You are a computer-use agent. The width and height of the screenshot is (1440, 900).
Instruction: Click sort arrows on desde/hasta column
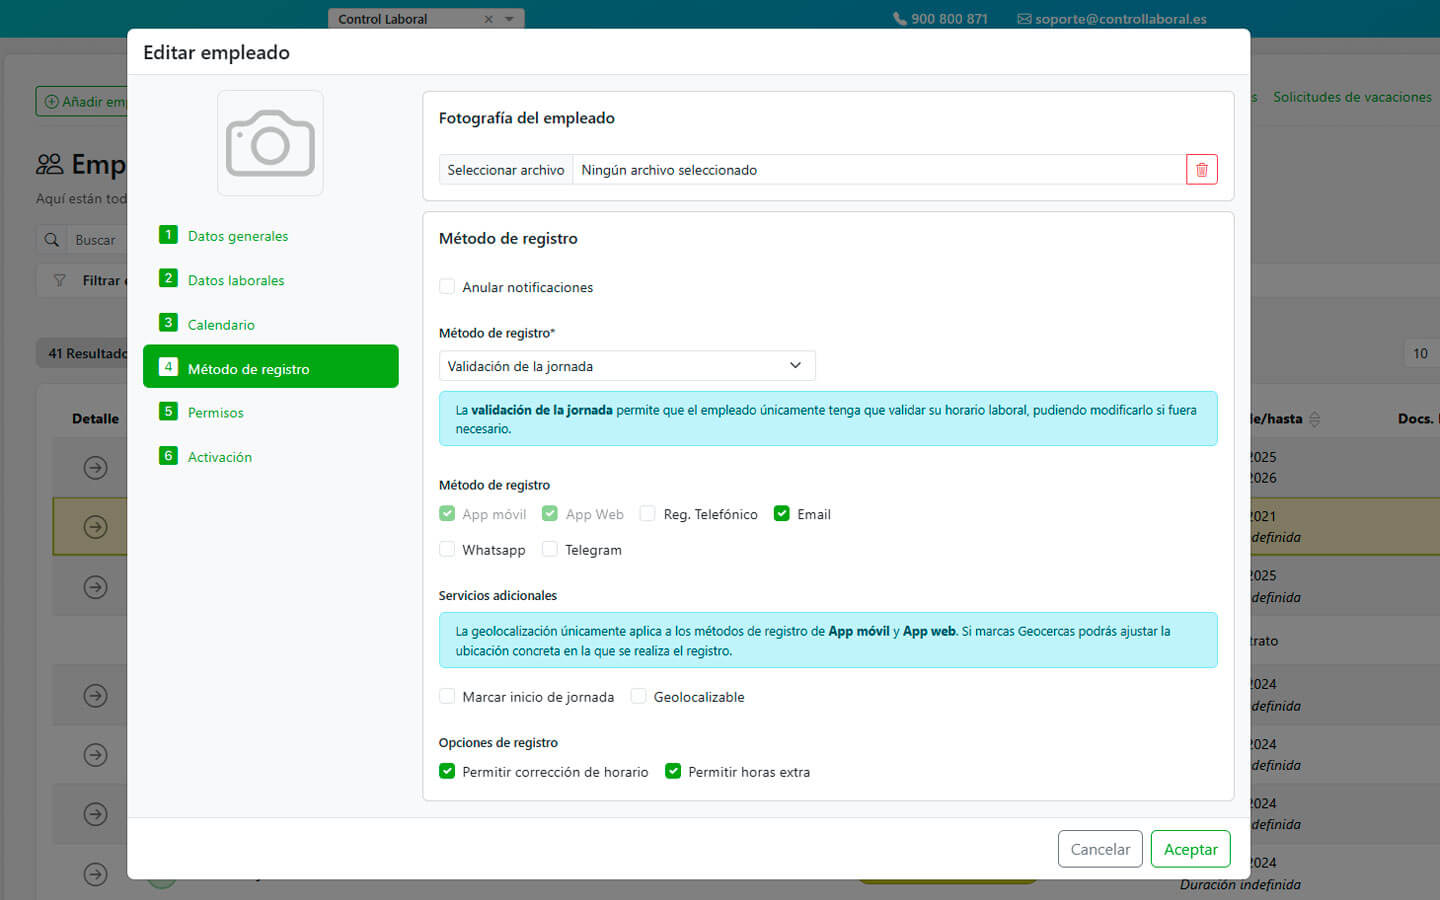click(x=1315, y=419)
